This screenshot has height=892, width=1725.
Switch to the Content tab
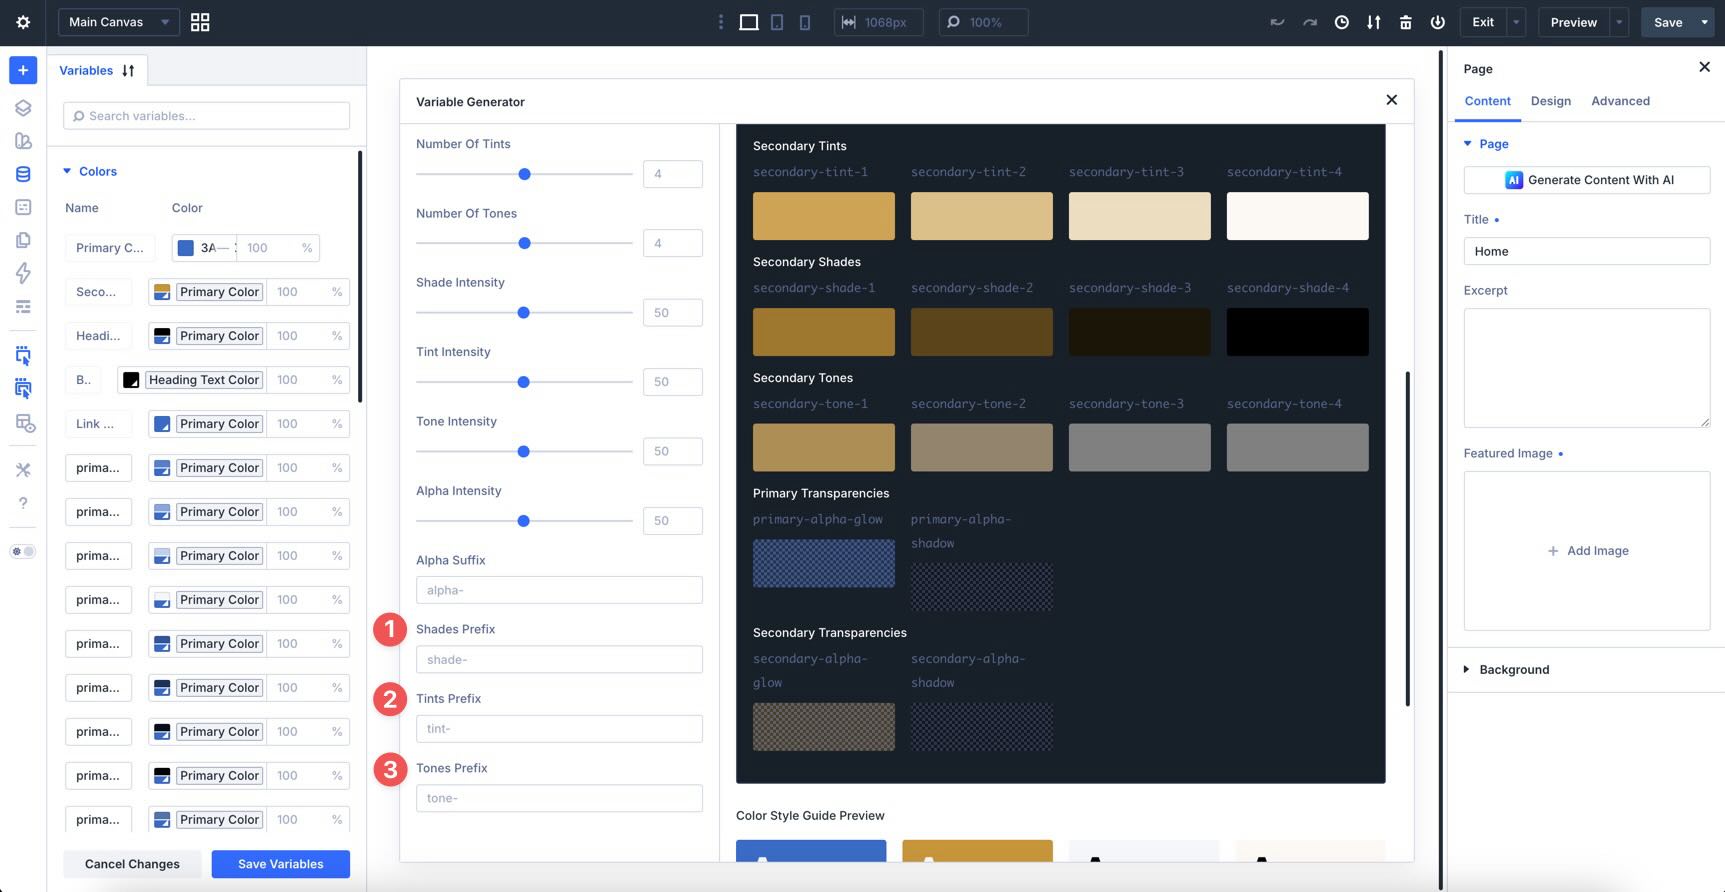click(x=1487, y=101)
